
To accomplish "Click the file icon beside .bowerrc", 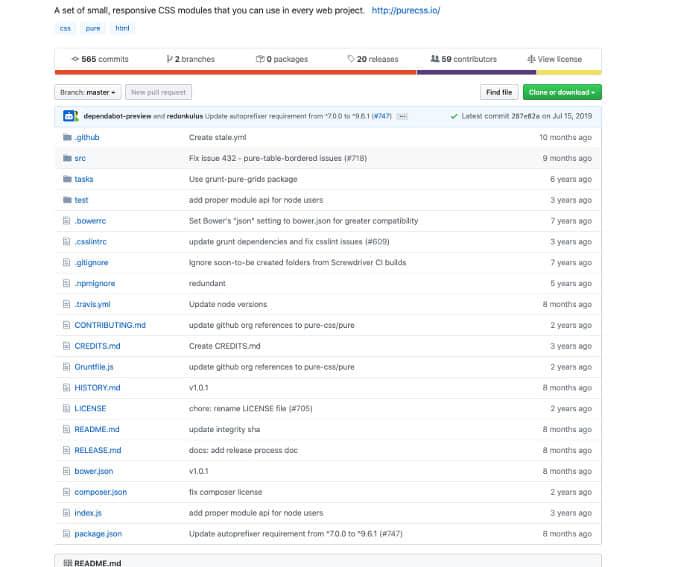I will pos(65,221).
